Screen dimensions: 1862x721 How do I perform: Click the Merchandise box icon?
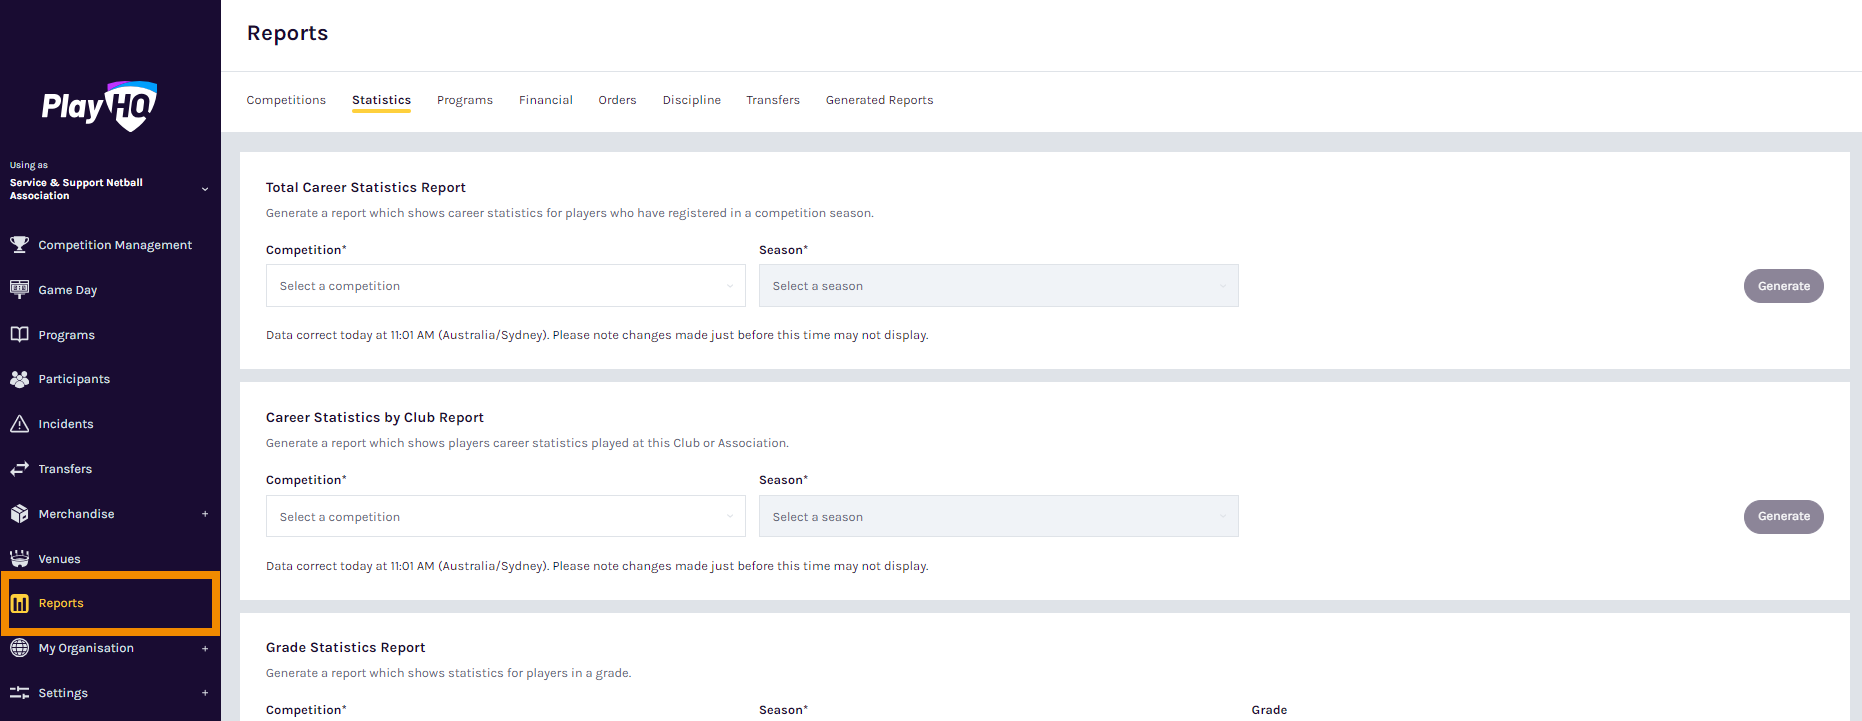[19, 513]
